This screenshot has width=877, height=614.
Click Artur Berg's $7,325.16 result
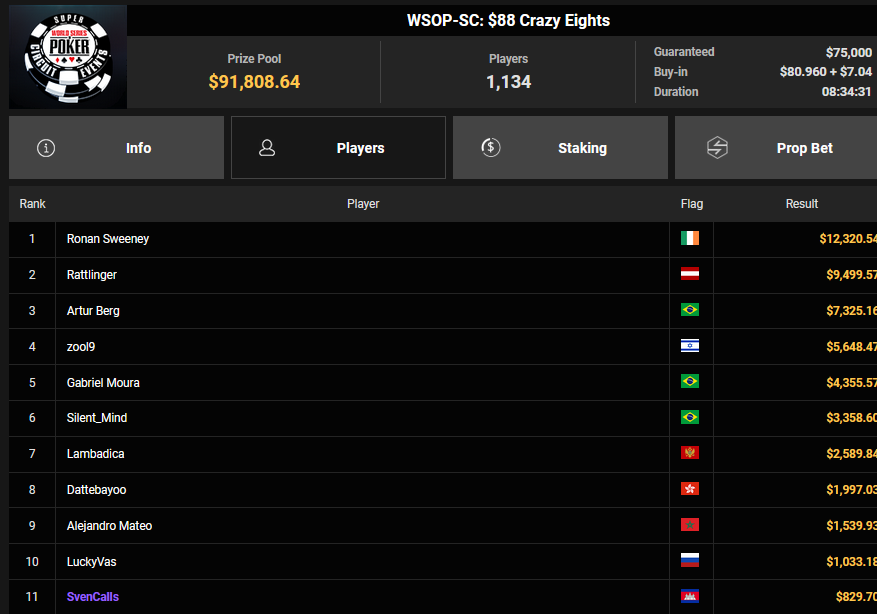846,311
